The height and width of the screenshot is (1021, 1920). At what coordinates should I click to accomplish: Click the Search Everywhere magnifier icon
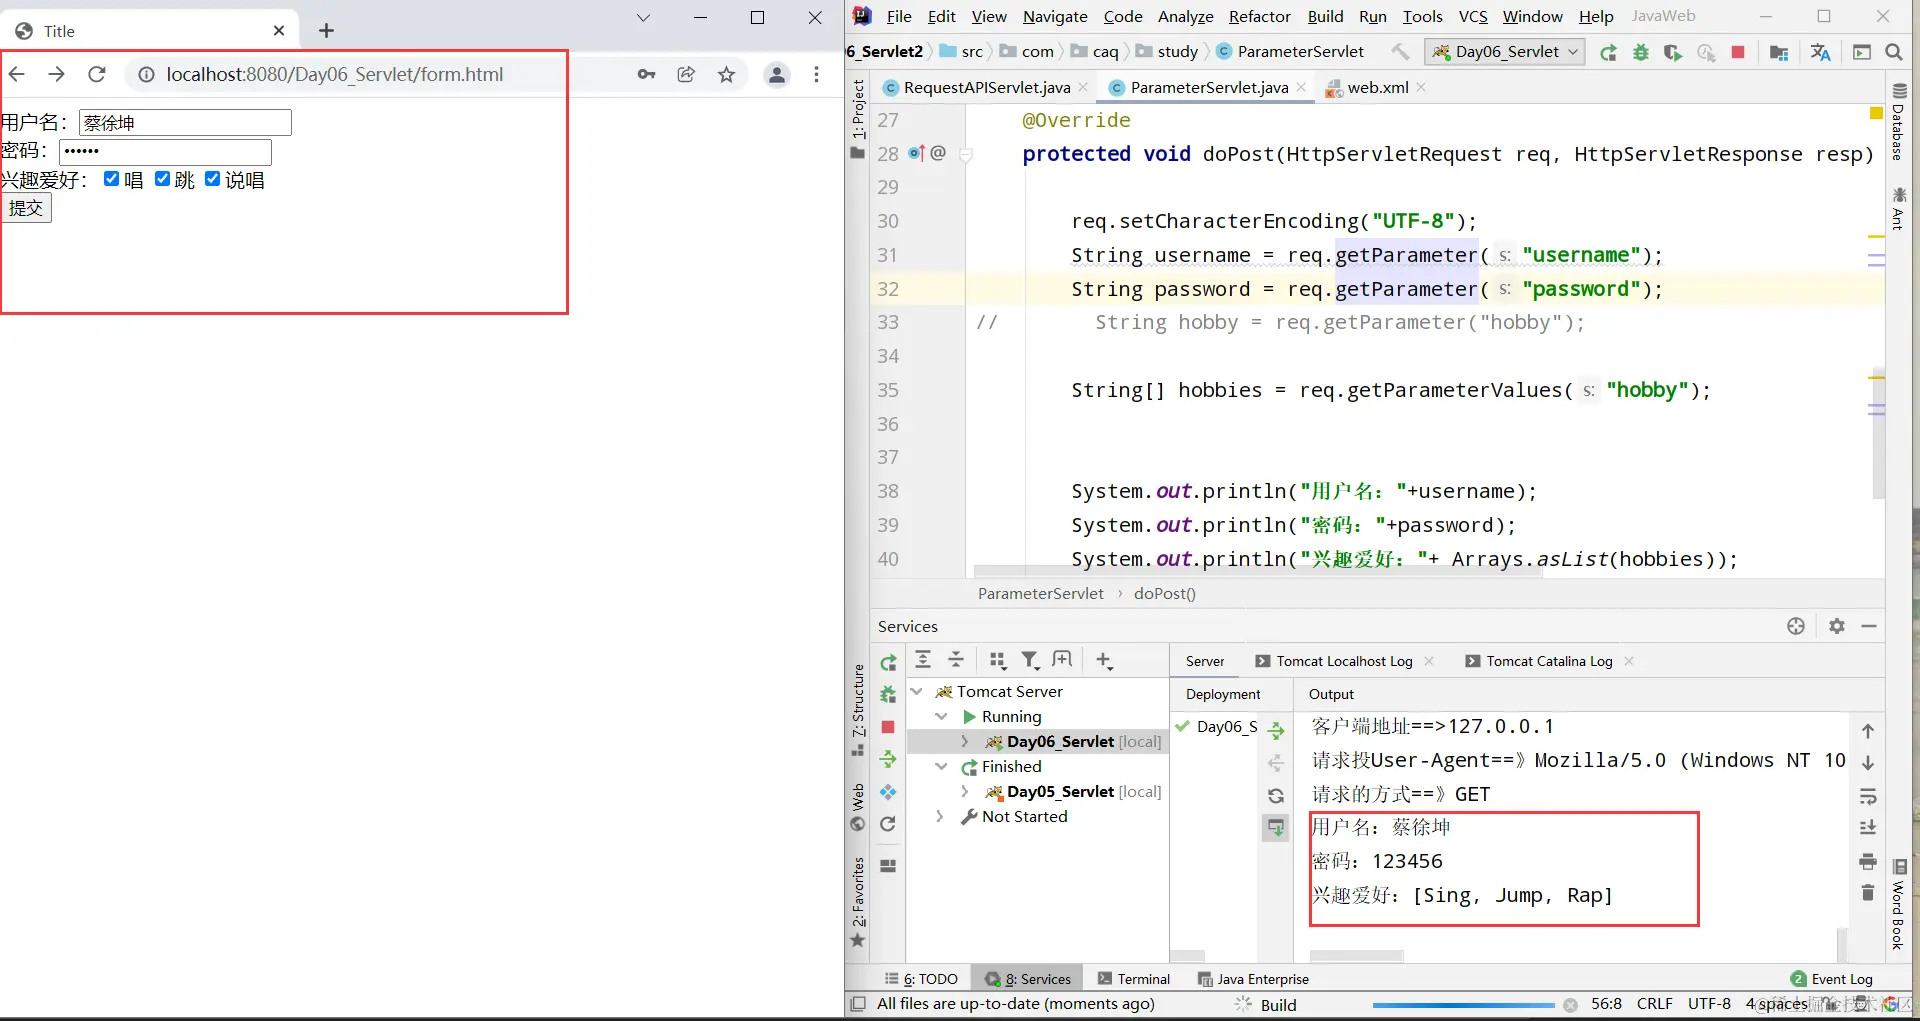tap(1893, 53)
